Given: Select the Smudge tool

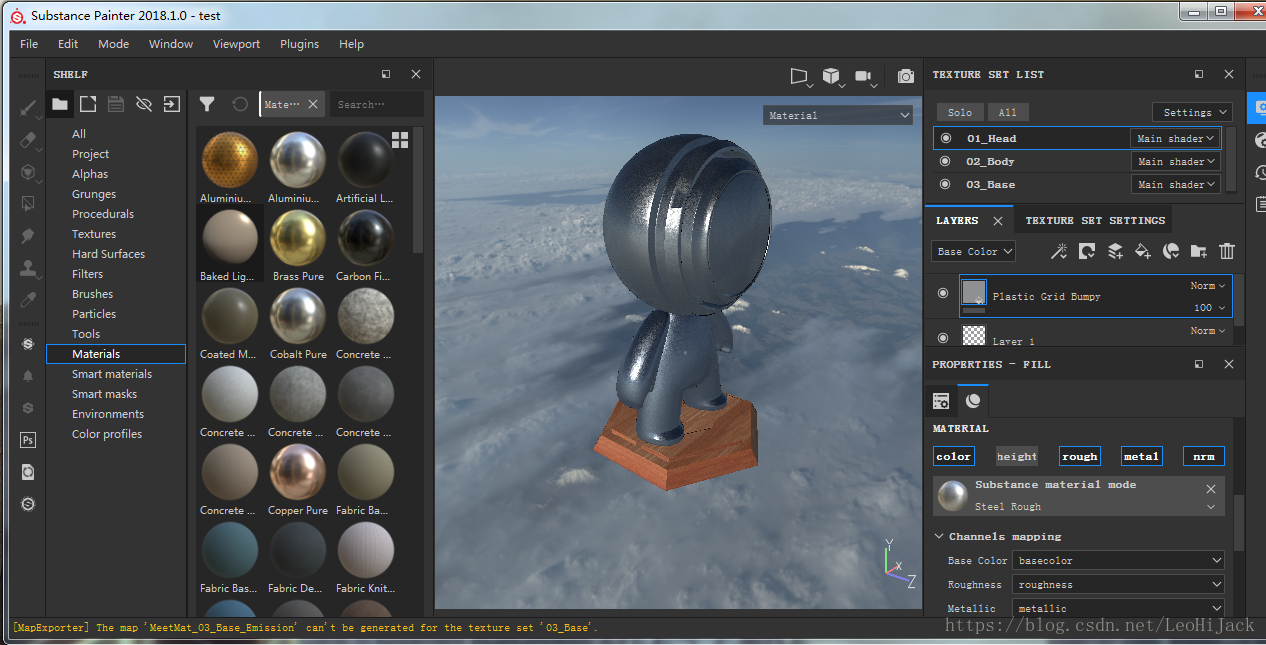Looking at the screenshot, I should (28, 236).
